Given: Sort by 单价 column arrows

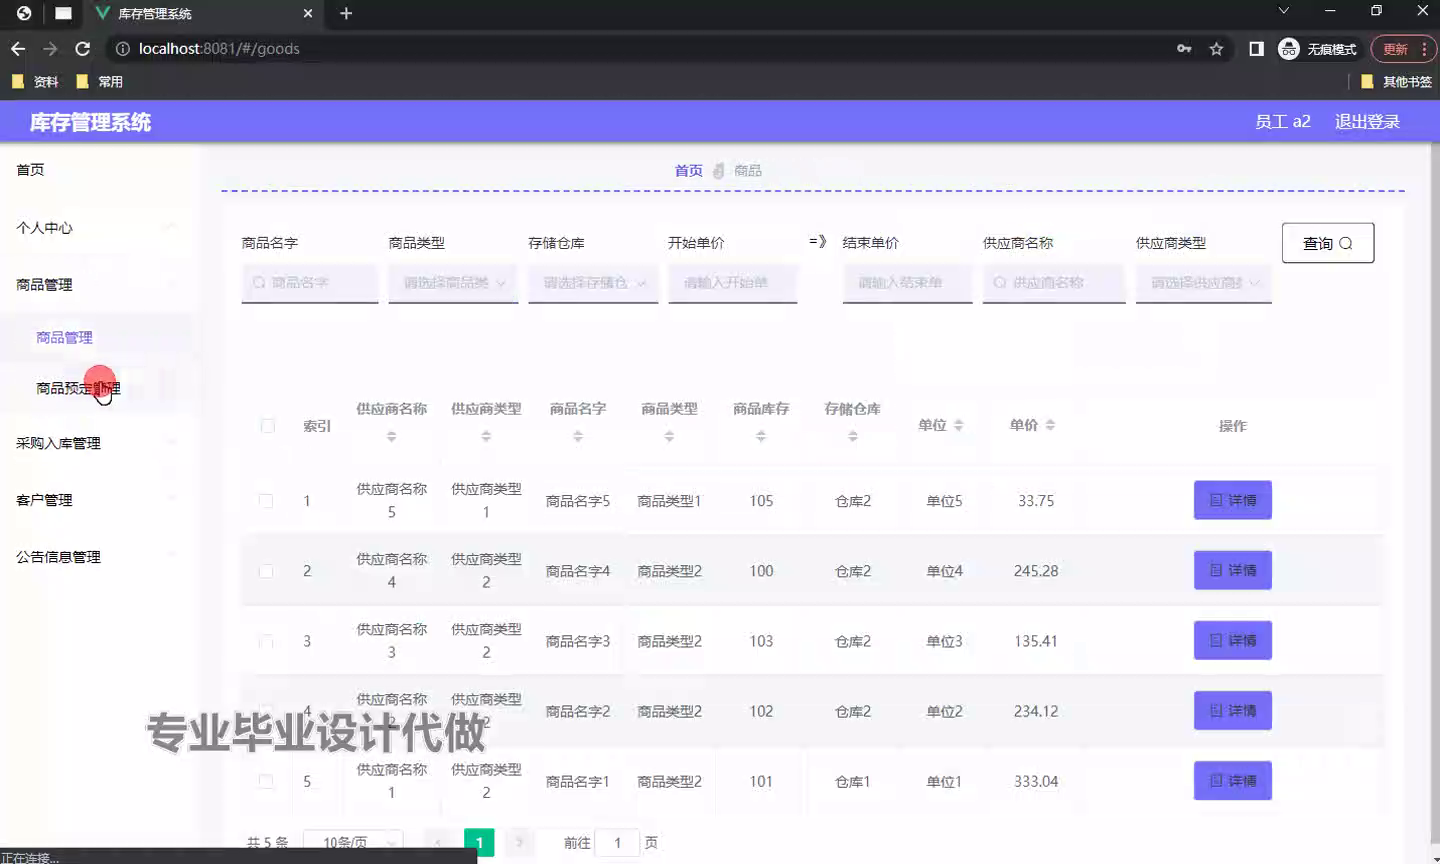Looking at the screenshot, I should point(1050,425).
